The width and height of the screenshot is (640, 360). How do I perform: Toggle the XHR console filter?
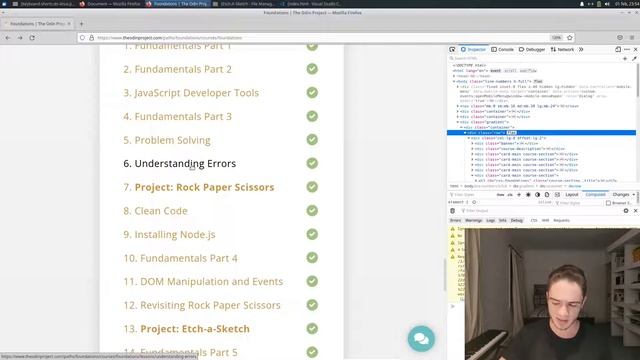point(545,220)
